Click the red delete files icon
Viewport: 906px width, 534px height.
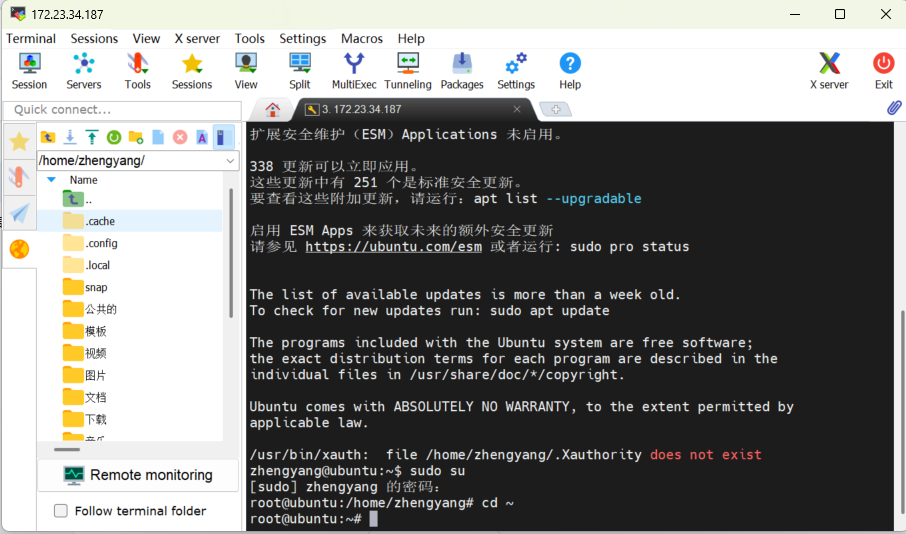click(x=180, y=137)
